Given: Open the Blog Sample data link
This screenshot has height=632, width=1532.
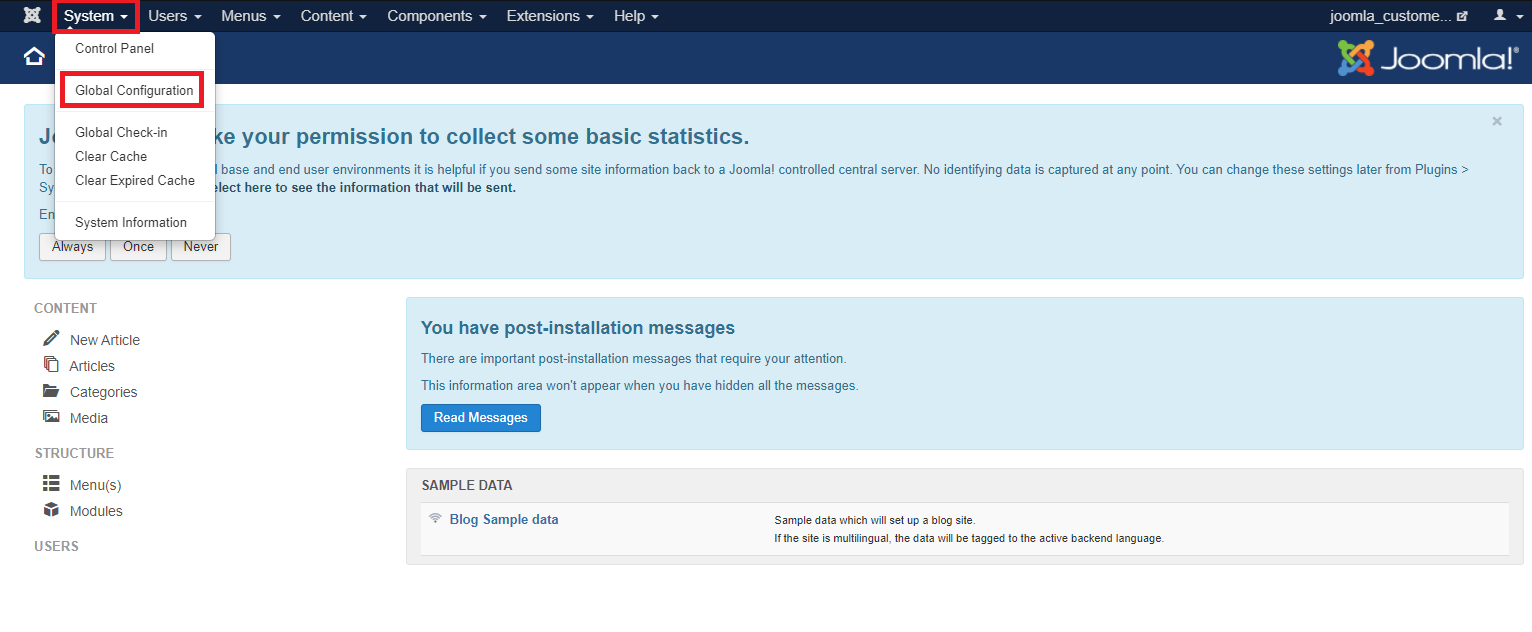Looking at the screenshot, I should 504,519.
